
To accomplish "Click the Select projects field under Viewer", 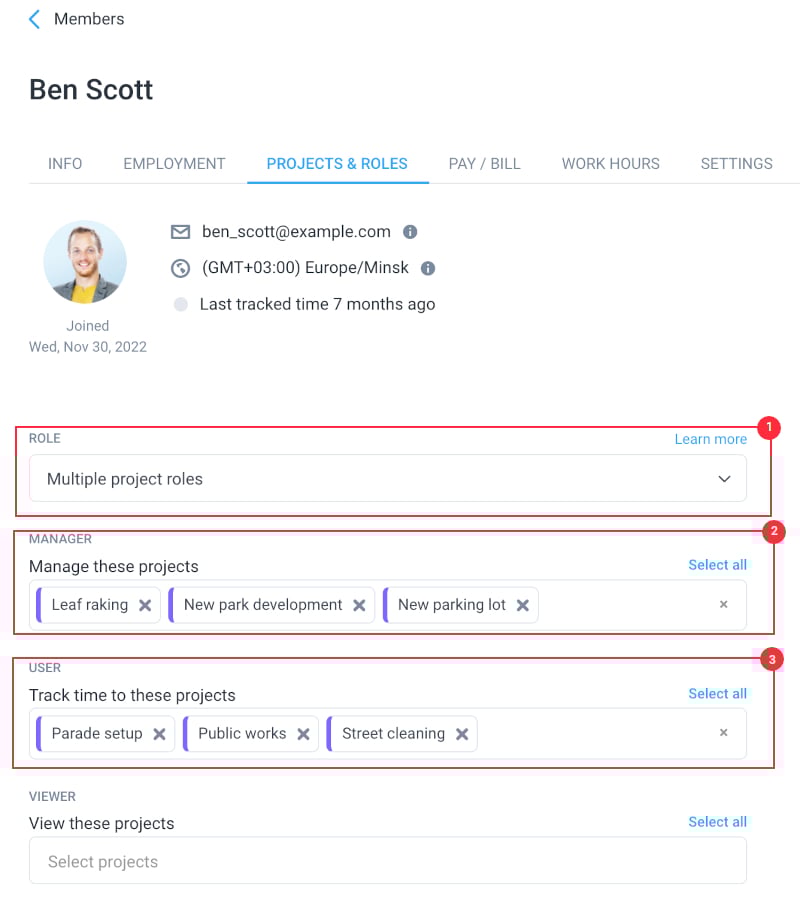I will 388,861.
